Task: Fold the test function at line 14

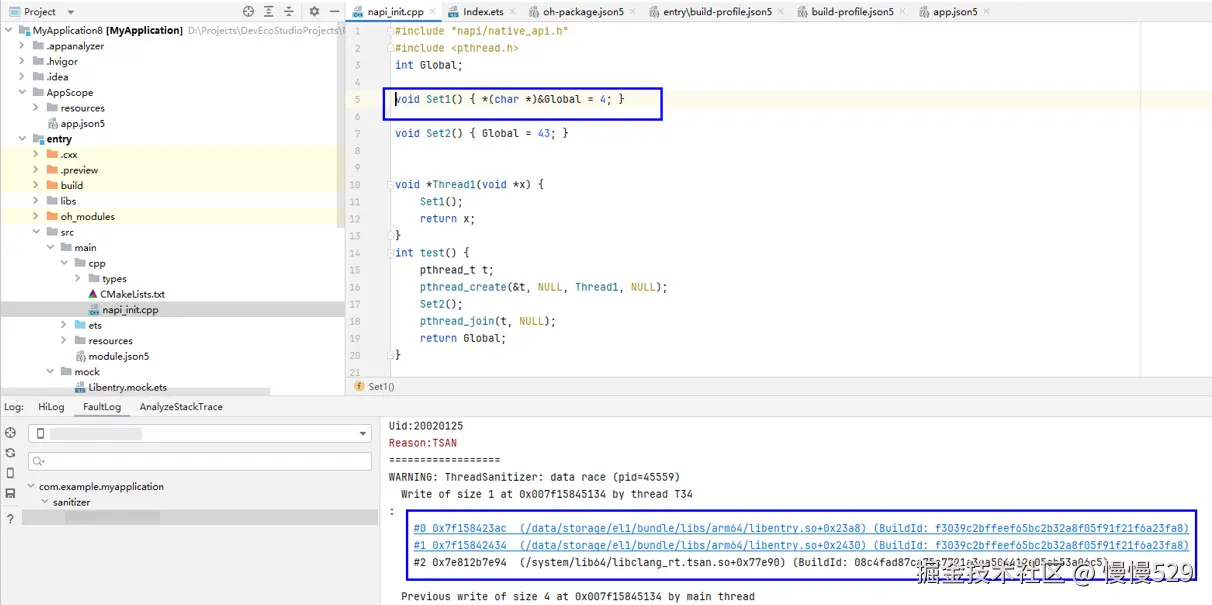Action: coord(389,253)
